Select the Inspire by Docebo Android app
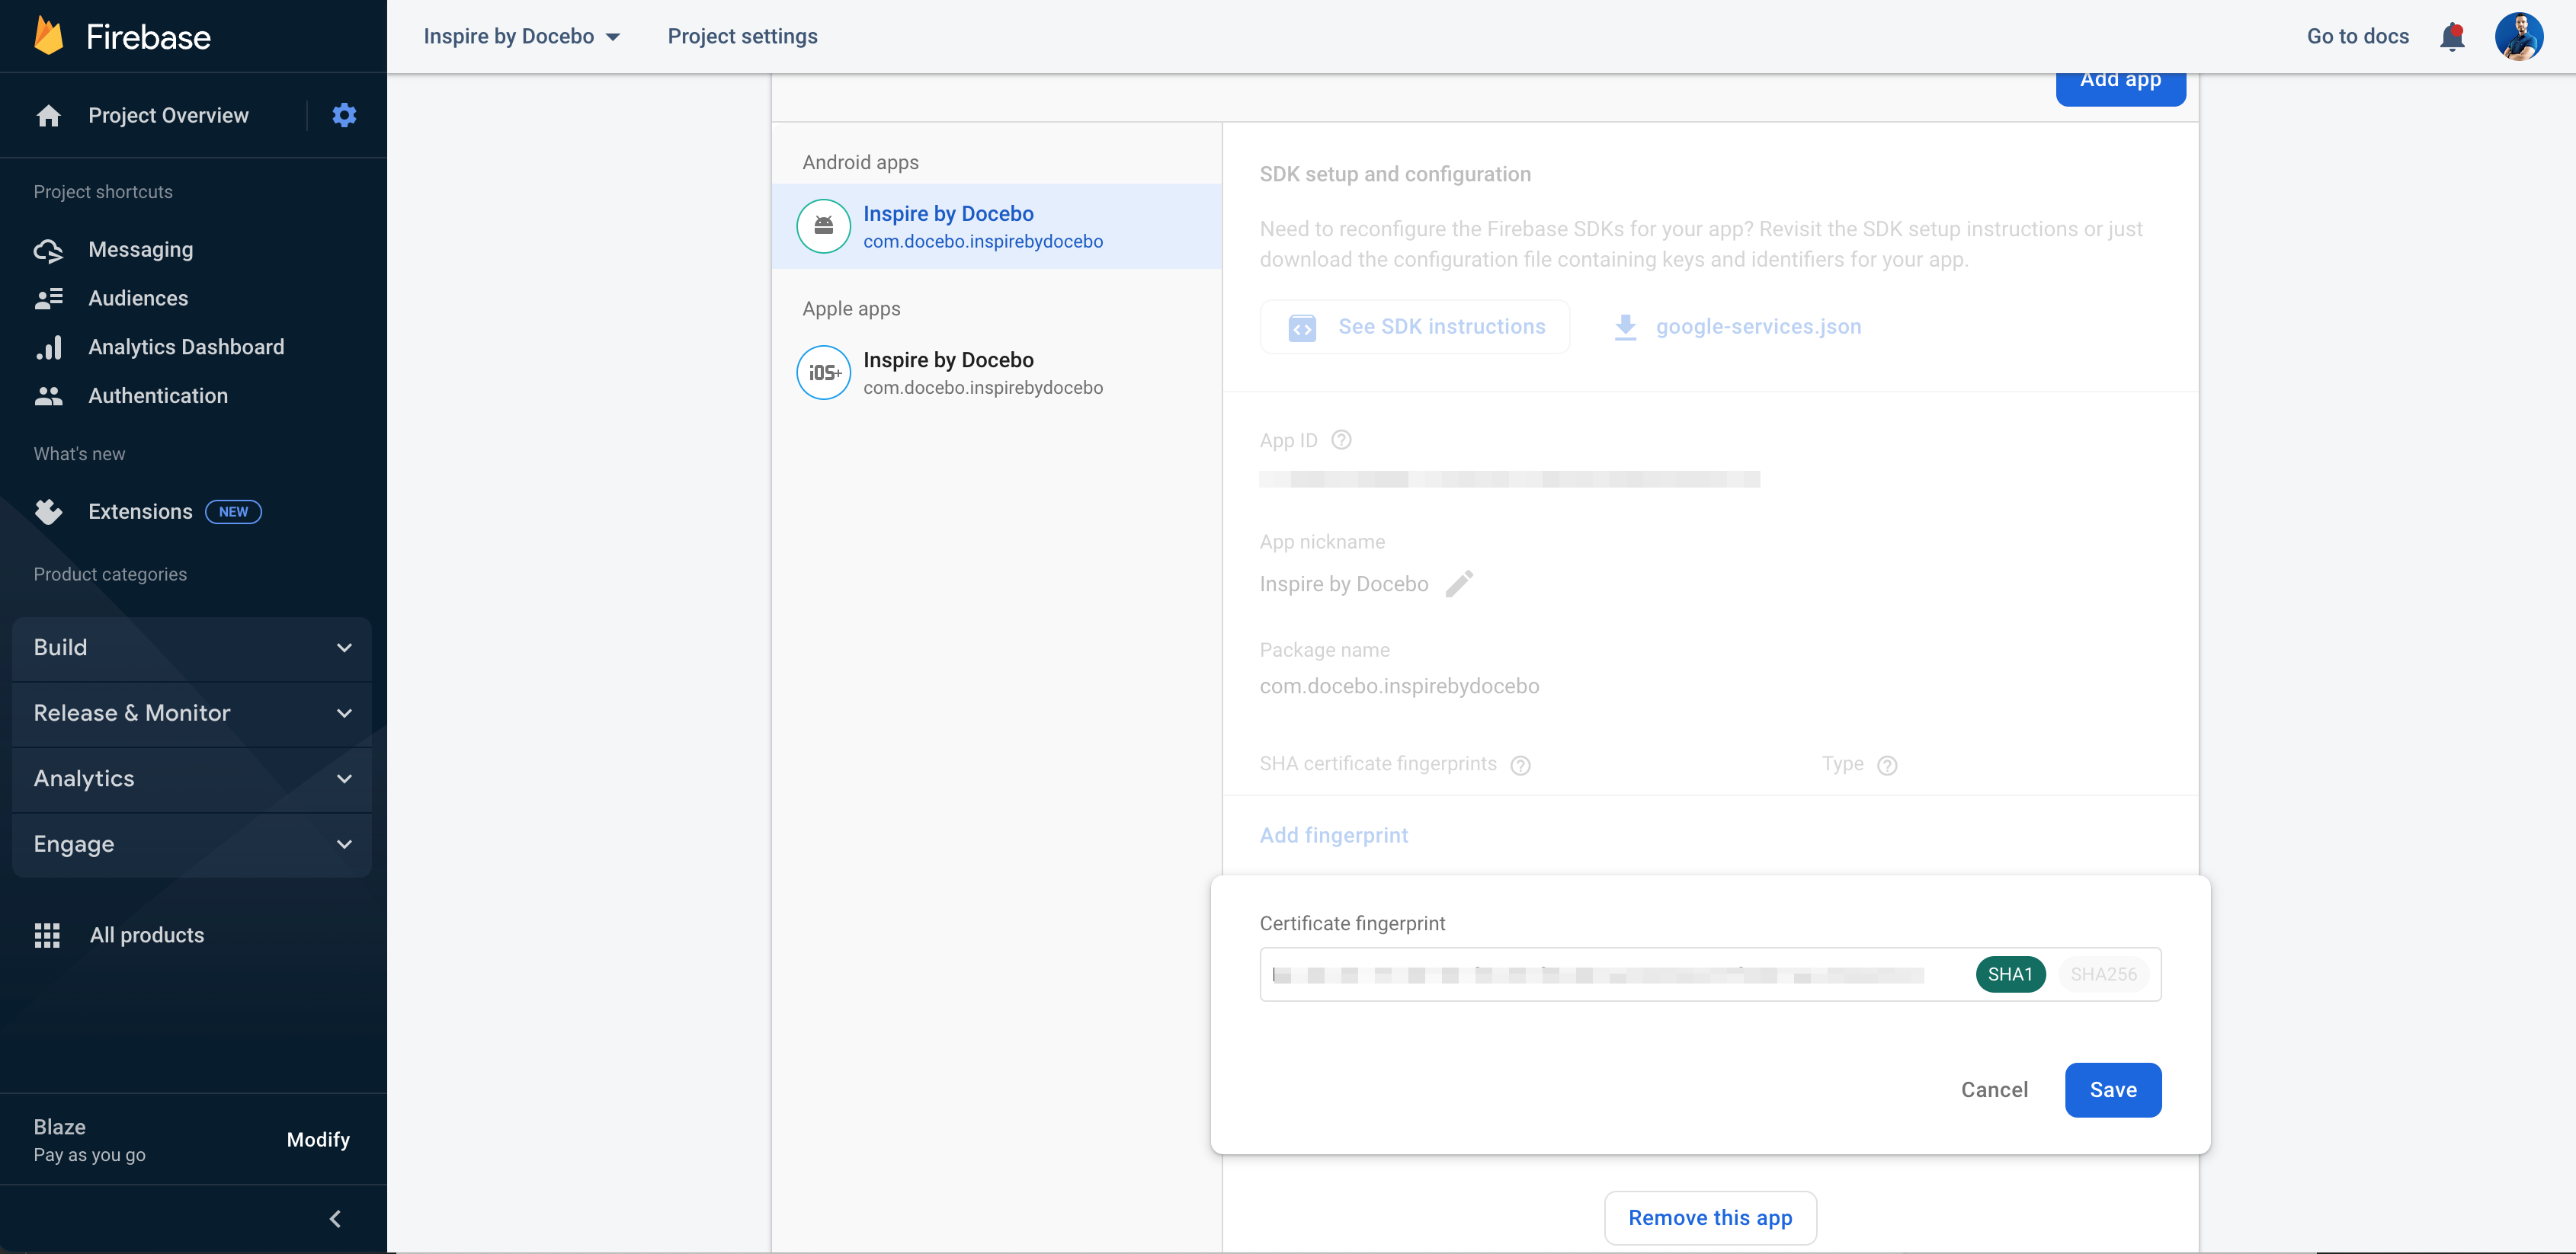 (x=994, y=225)
